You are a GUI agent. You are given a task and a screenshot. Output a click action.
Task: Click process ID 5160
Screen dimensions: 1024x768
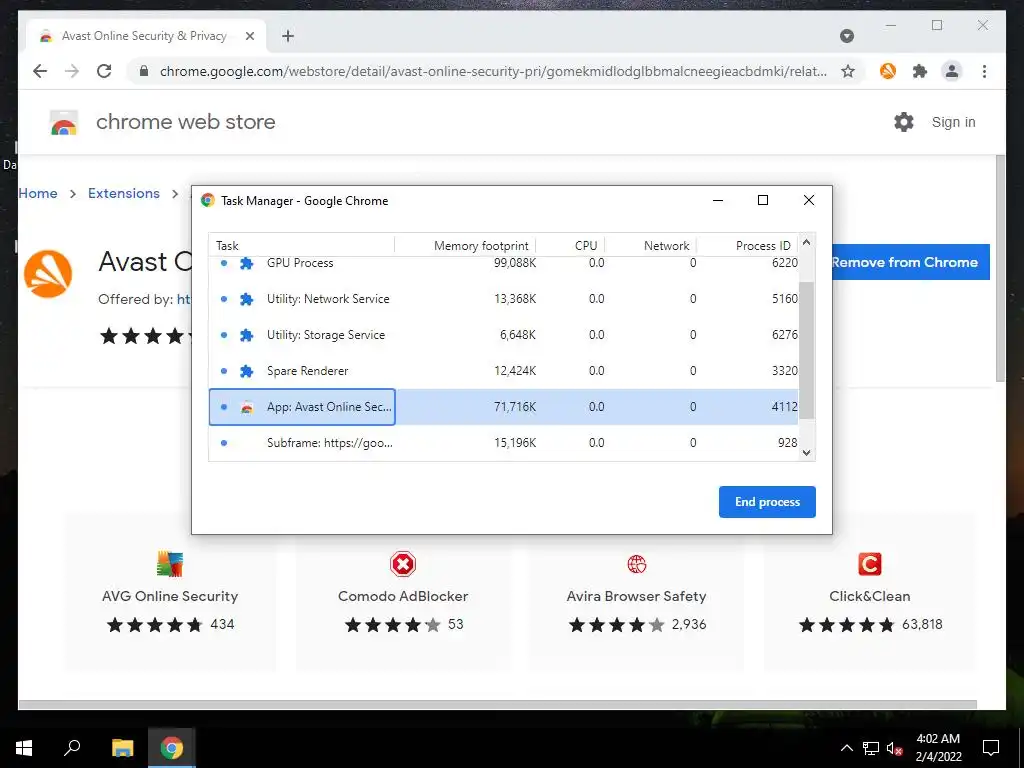(784, 298)
